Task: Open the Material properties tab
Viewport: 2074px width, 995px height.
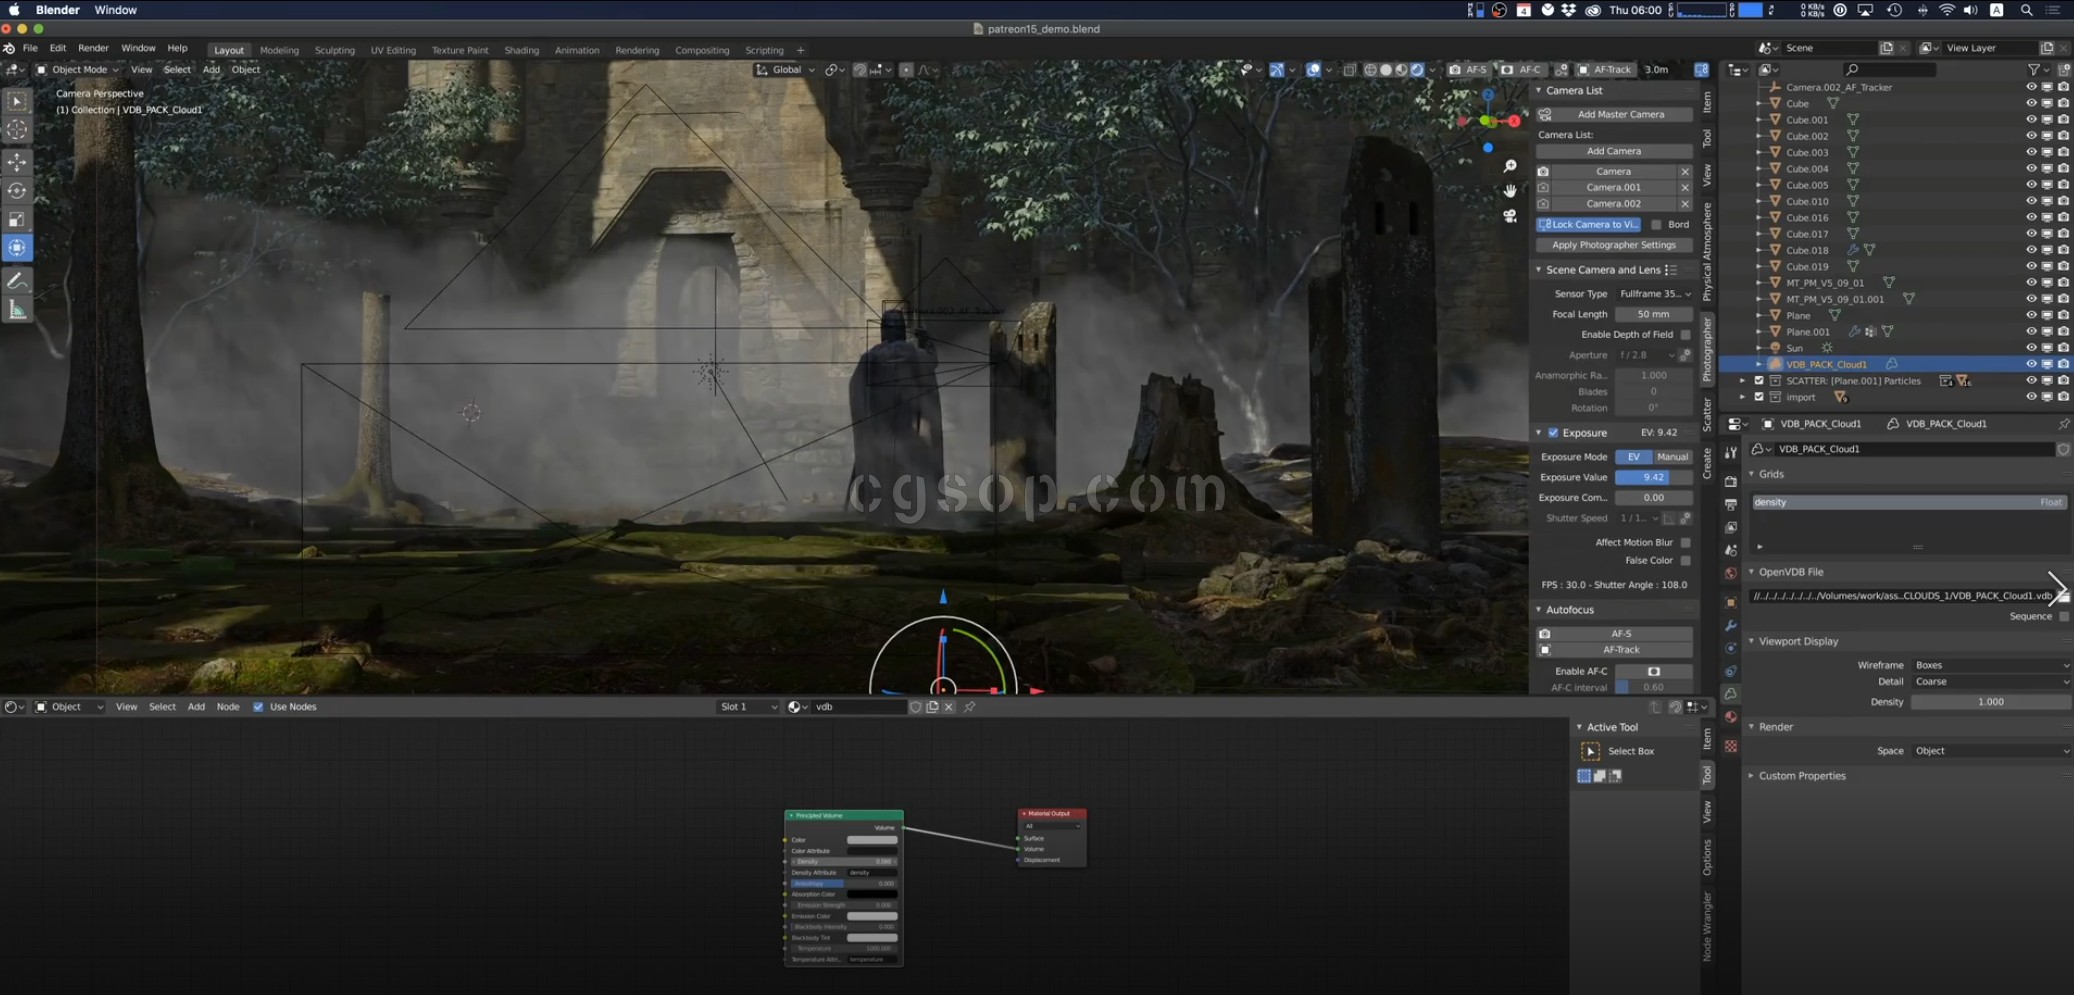Action: click(x=1731, y=717)
